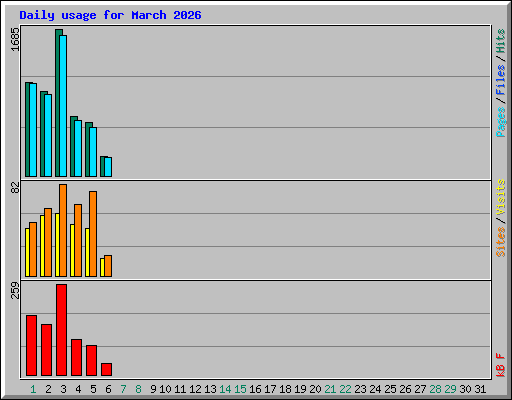Pick the orange Sites bar for day 2
The image size is (512, 400).
(x=48, y=242)
